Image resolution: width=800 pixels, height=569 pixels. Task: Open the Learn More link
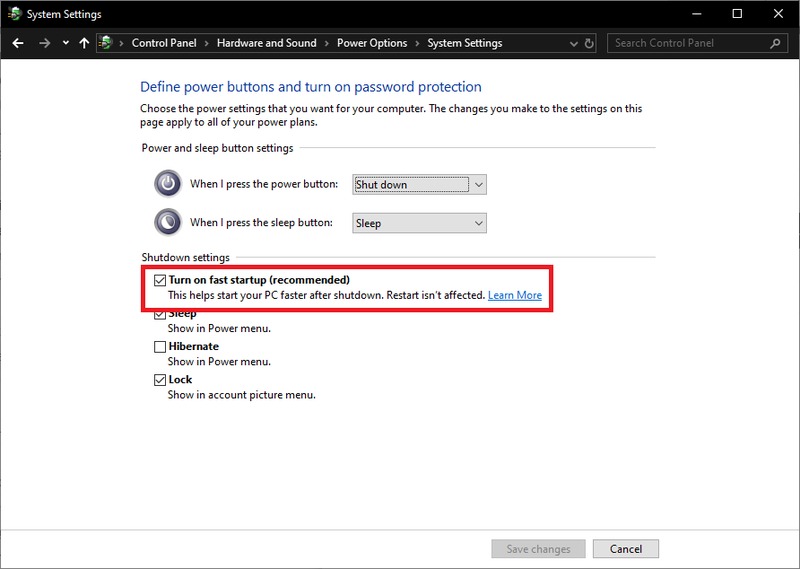[x=514, y=296]
